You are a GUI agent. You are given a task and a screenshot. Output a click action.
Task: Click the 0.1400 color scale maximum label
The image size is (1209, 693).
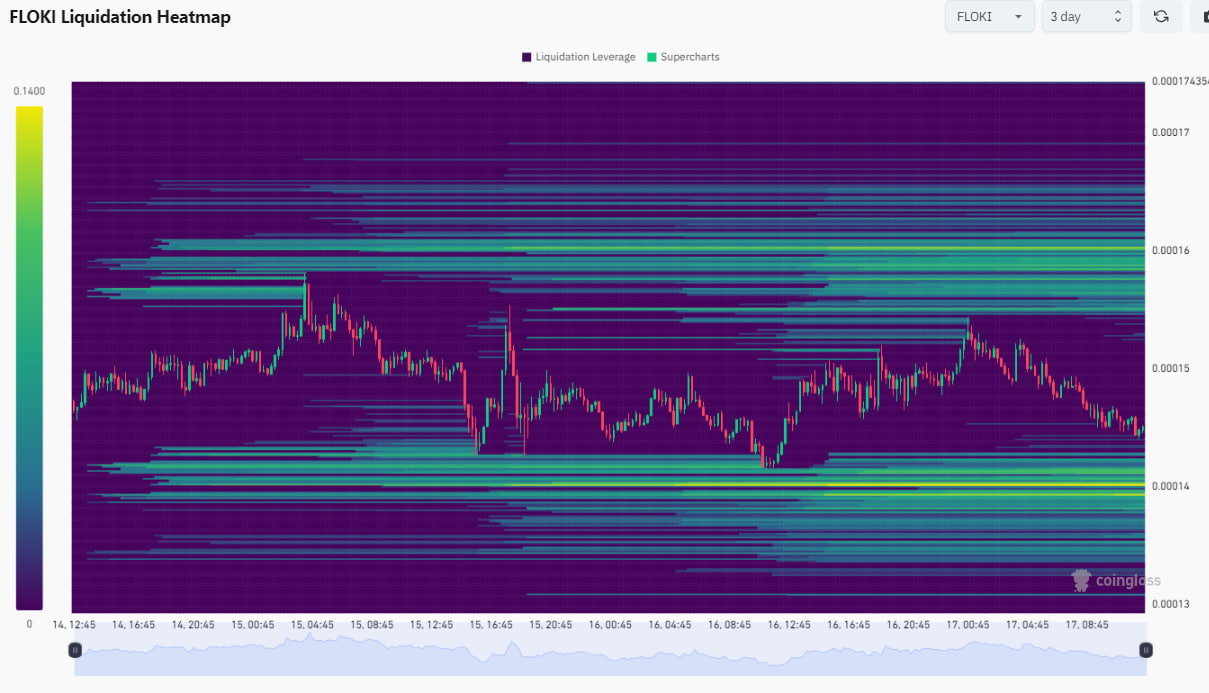coord(29,91)
